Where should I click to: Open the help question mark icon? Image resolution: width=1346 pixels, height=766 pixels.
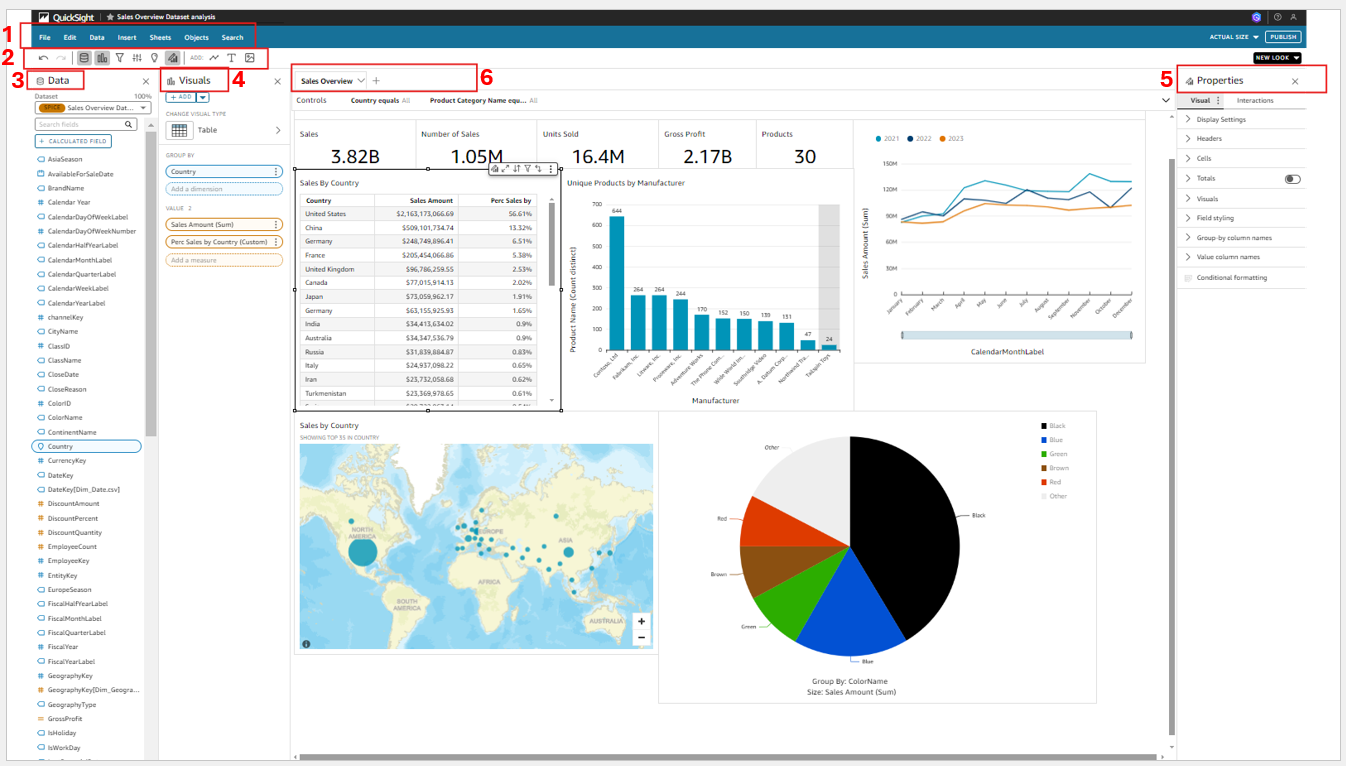[x=1277, y=17]
